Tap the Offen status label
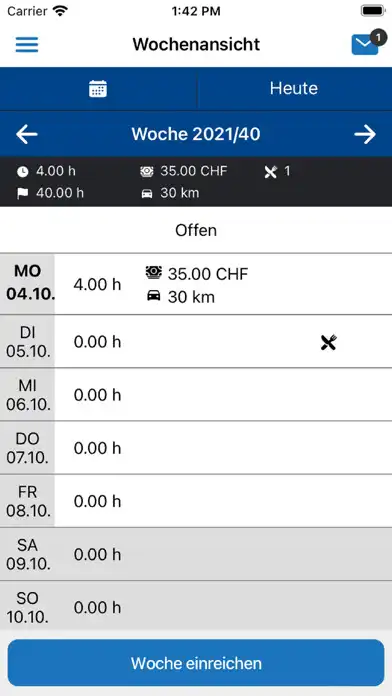Image resolution: width=392 pixels, height=696 pixels. tap(196, 230)
